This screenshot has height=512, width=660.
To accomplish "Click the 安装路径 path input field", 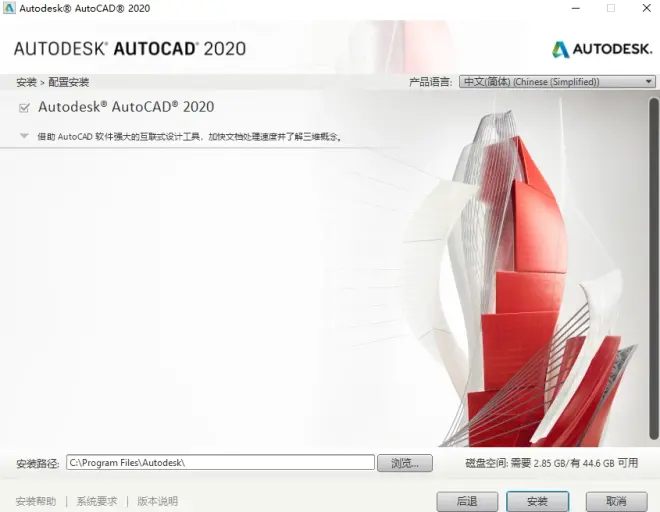I will coord(220,462).
